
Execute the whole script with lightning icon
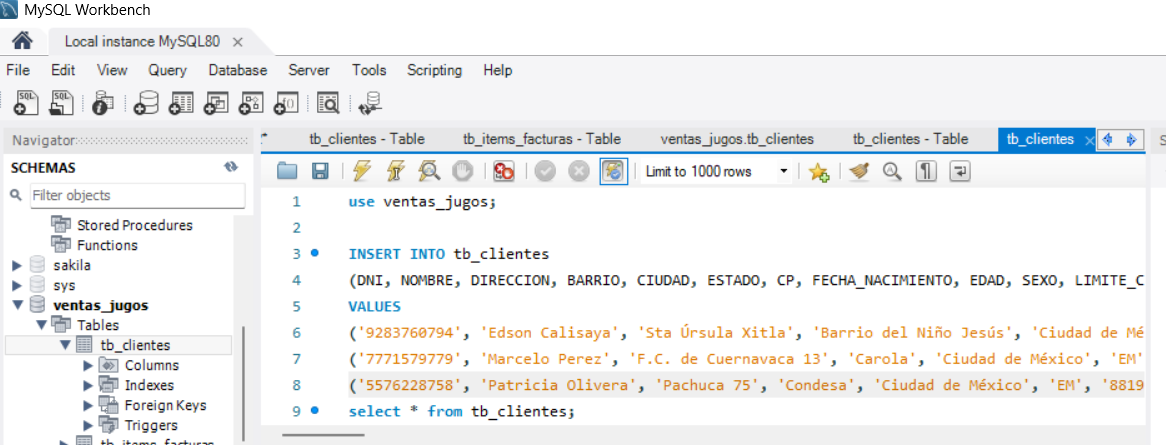pyautogui.click(x=361, y=172)
